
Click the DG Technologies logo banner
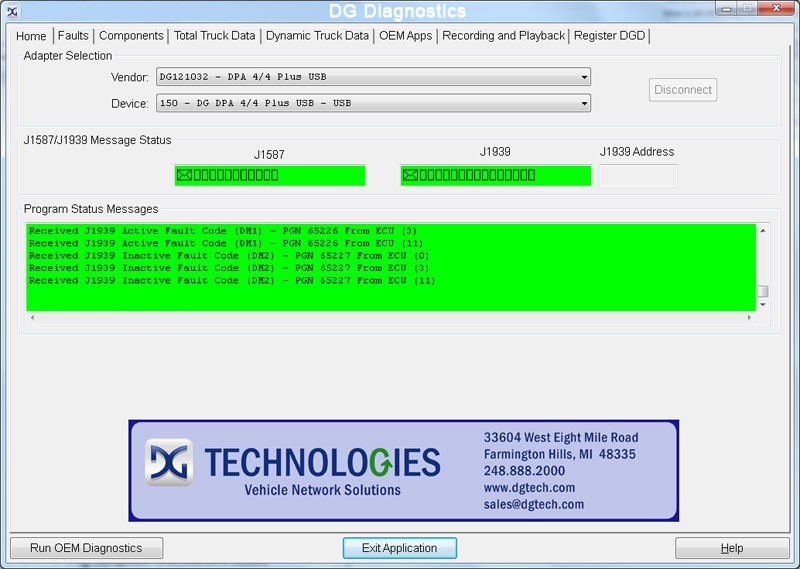click(x=404, y=471)
